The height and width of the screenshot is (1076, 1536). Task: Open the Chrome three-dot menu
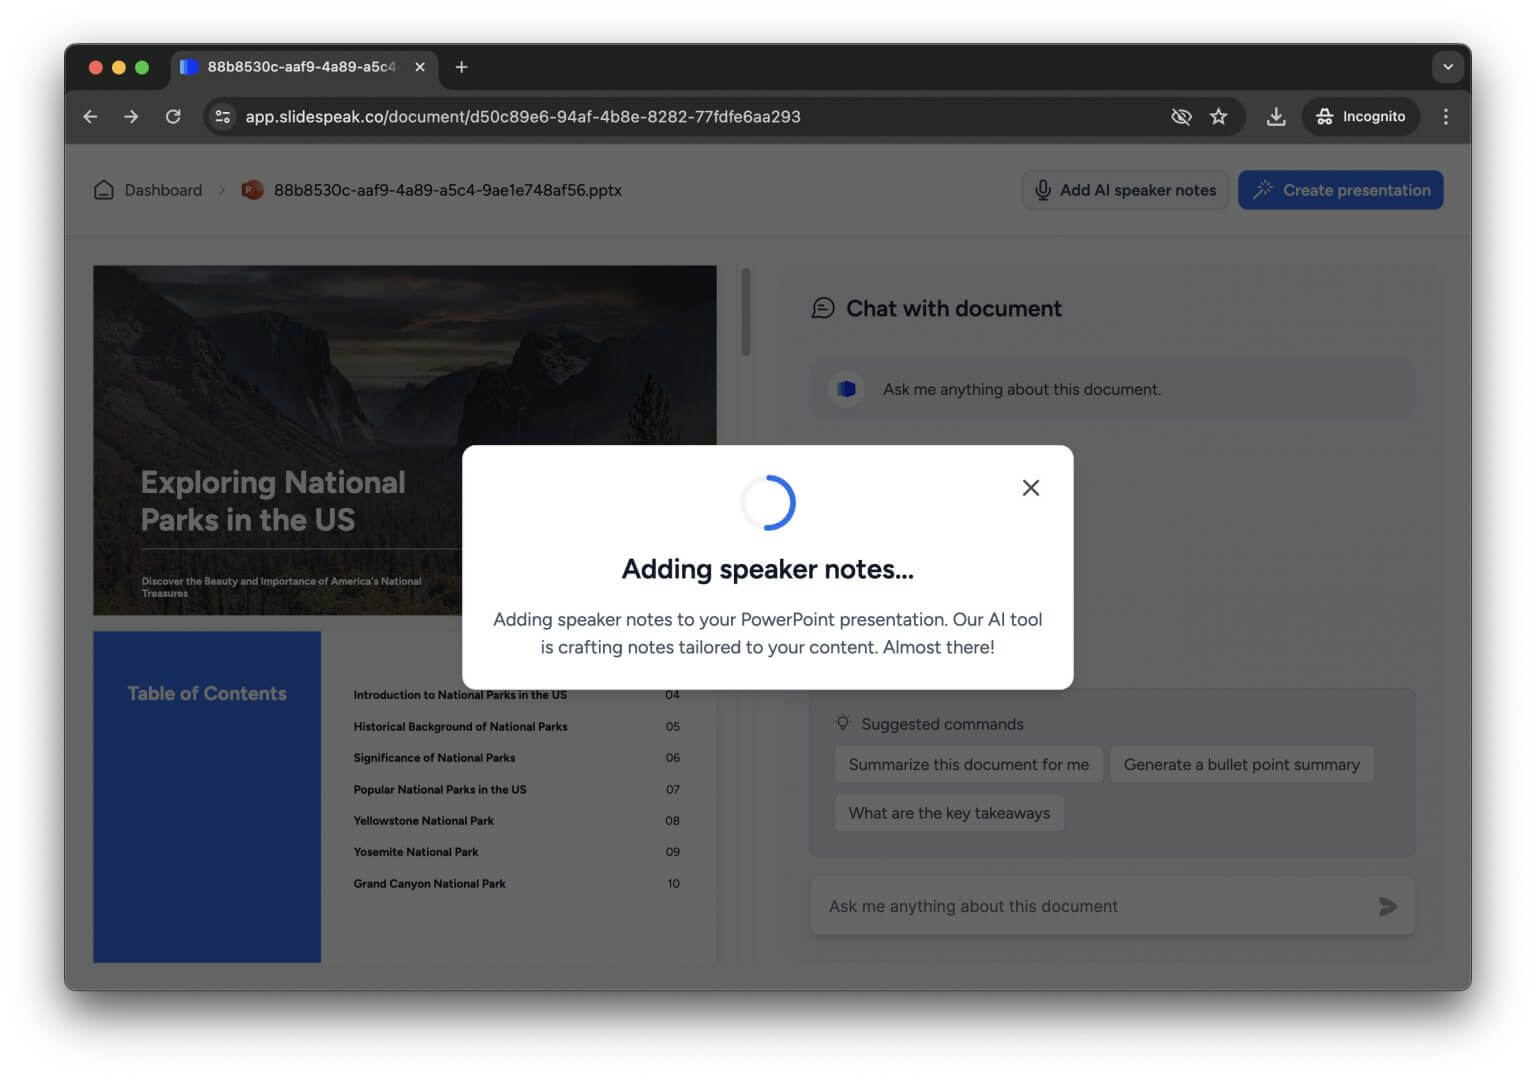pos(1445,116)
